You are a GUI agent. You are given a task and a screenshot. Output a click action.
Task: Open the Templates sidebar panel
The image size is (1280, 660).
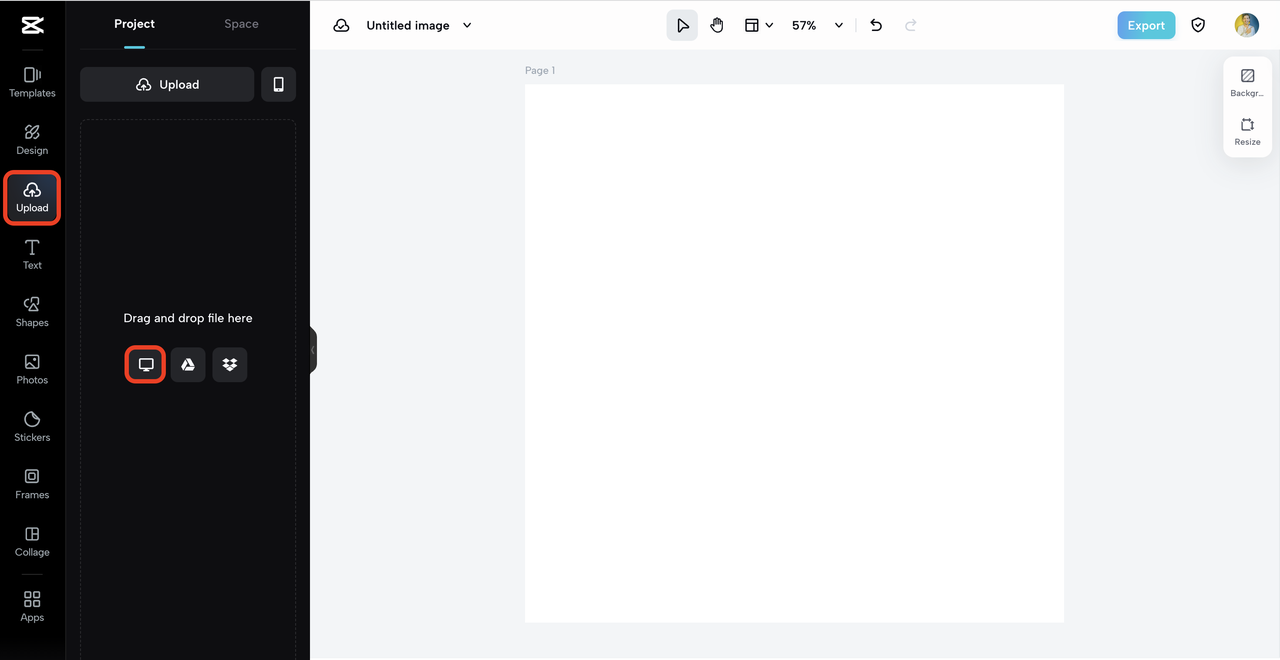[x=32, y=82]
